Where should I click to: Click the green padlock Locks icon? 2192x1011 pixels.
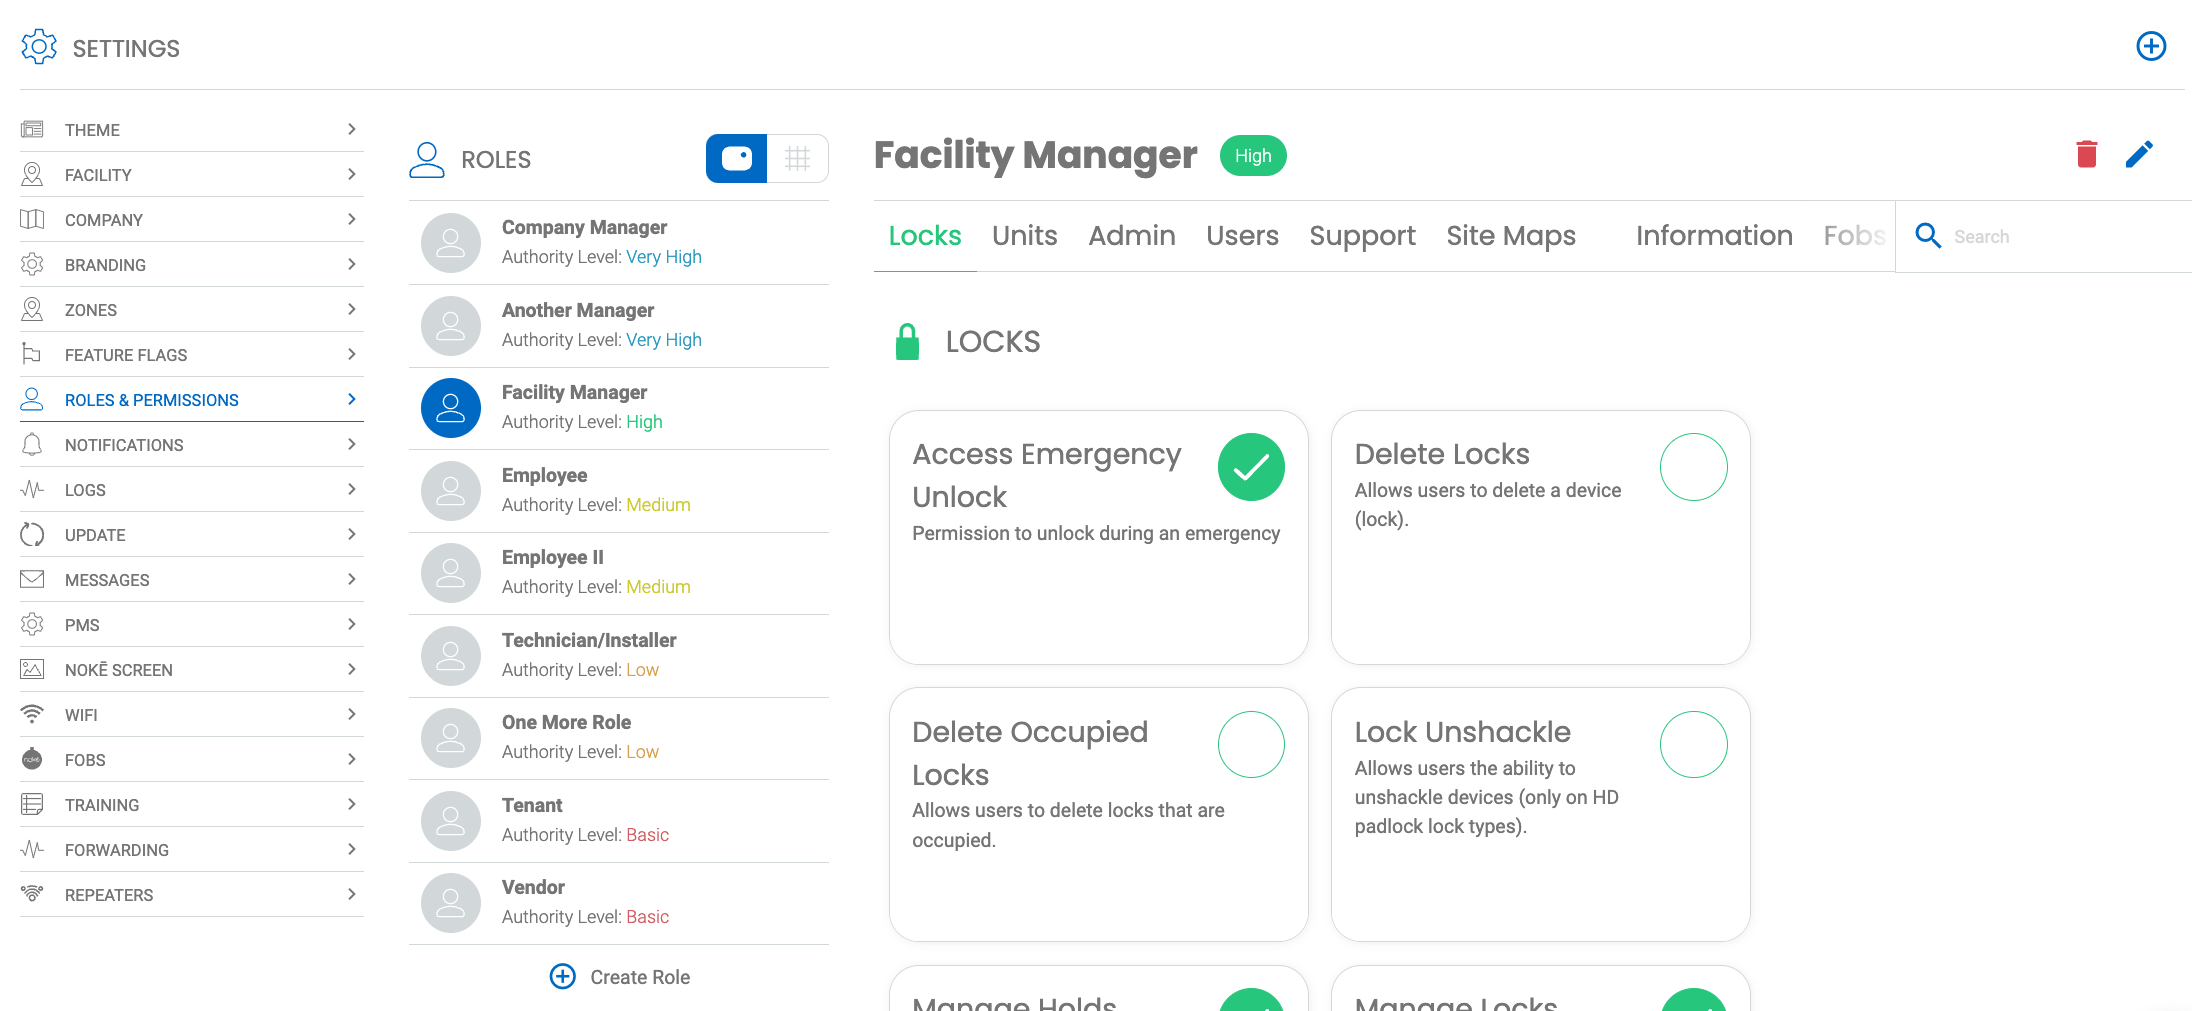[907, 341]
